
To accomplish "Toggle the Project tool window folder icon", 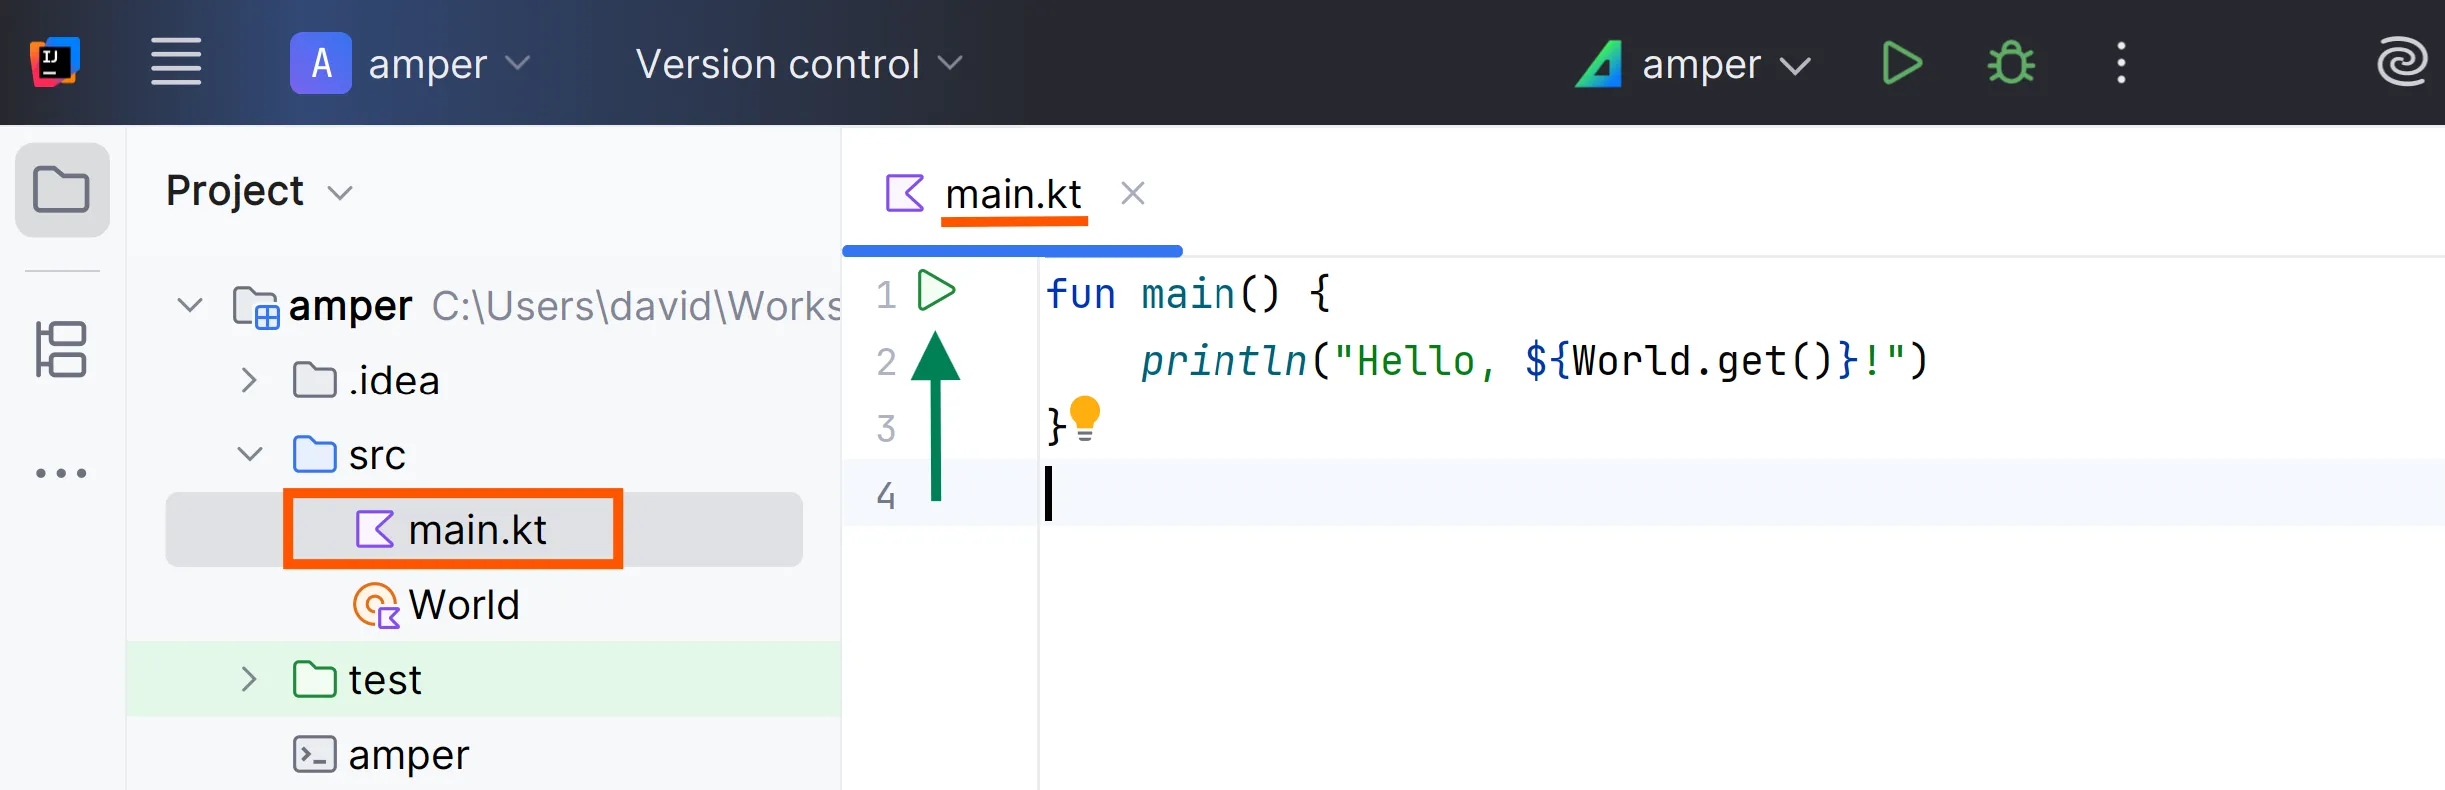I will [62, 190].
